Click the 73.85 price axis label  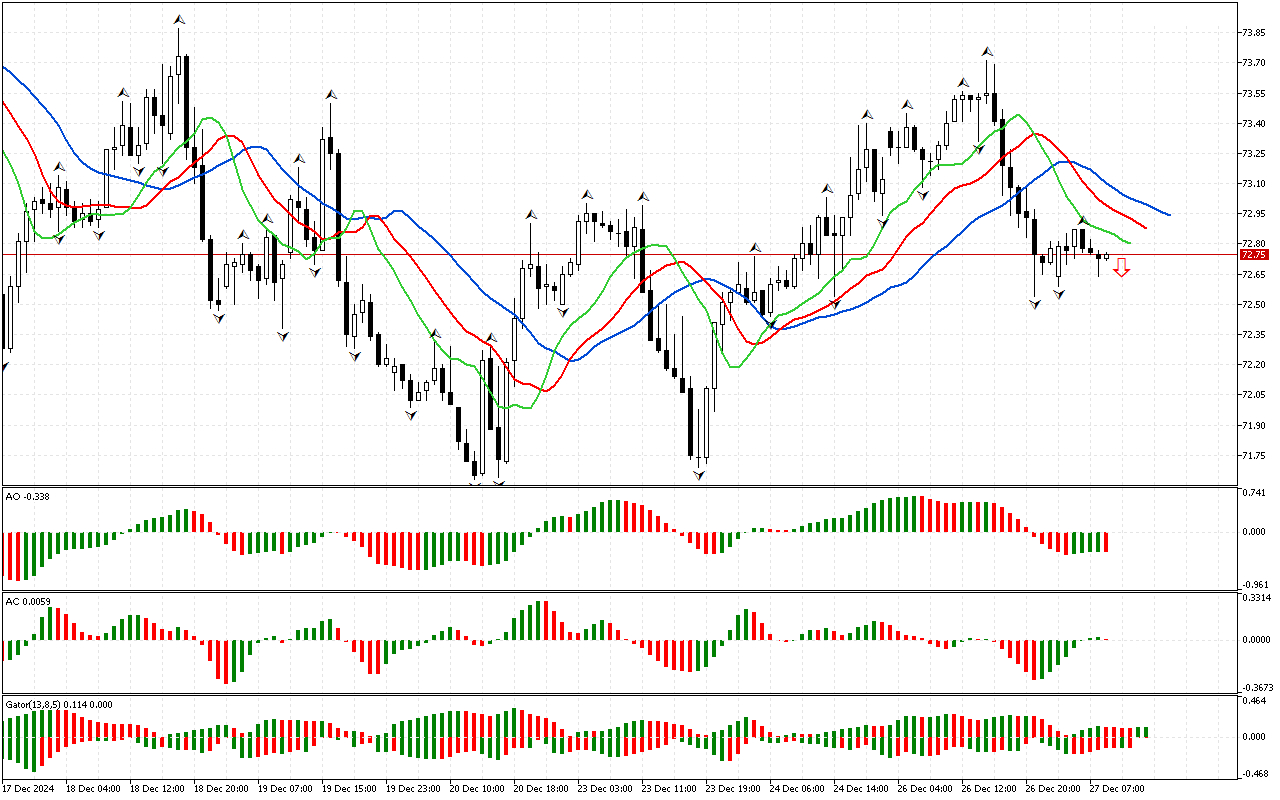[1253, 33]
